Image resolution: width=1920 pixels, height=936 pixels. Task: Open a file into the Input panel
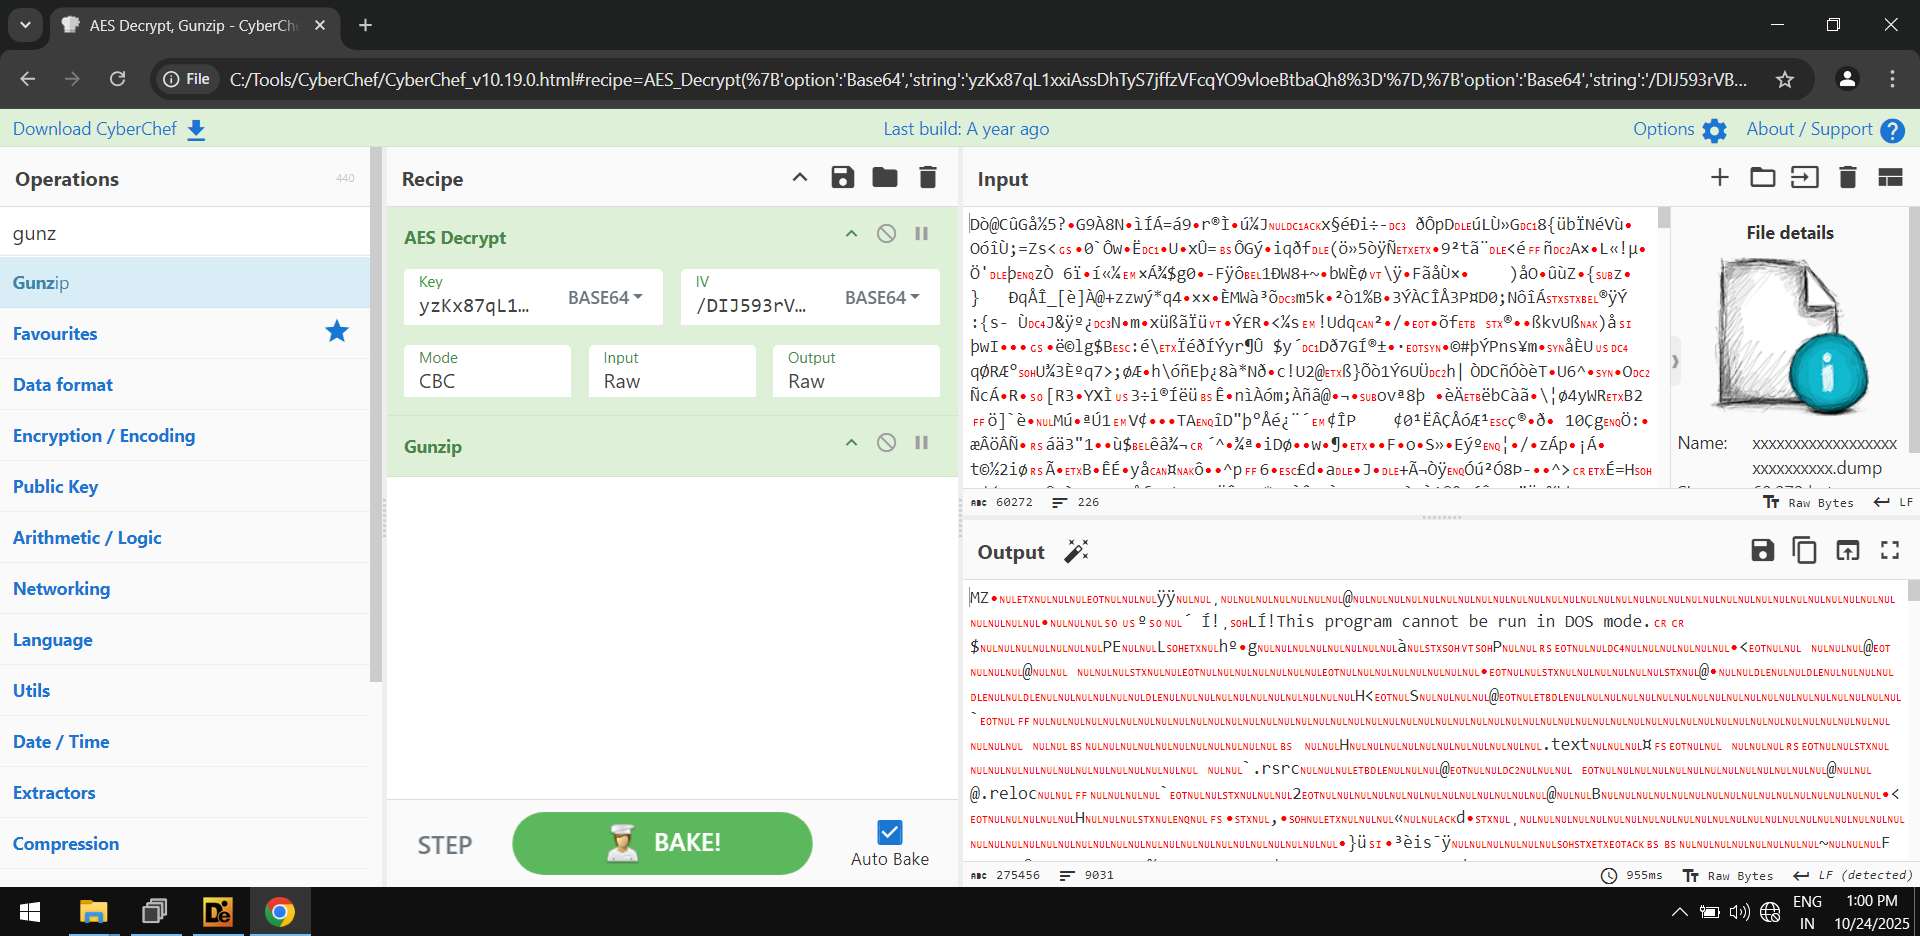(x=1762, y=177)
